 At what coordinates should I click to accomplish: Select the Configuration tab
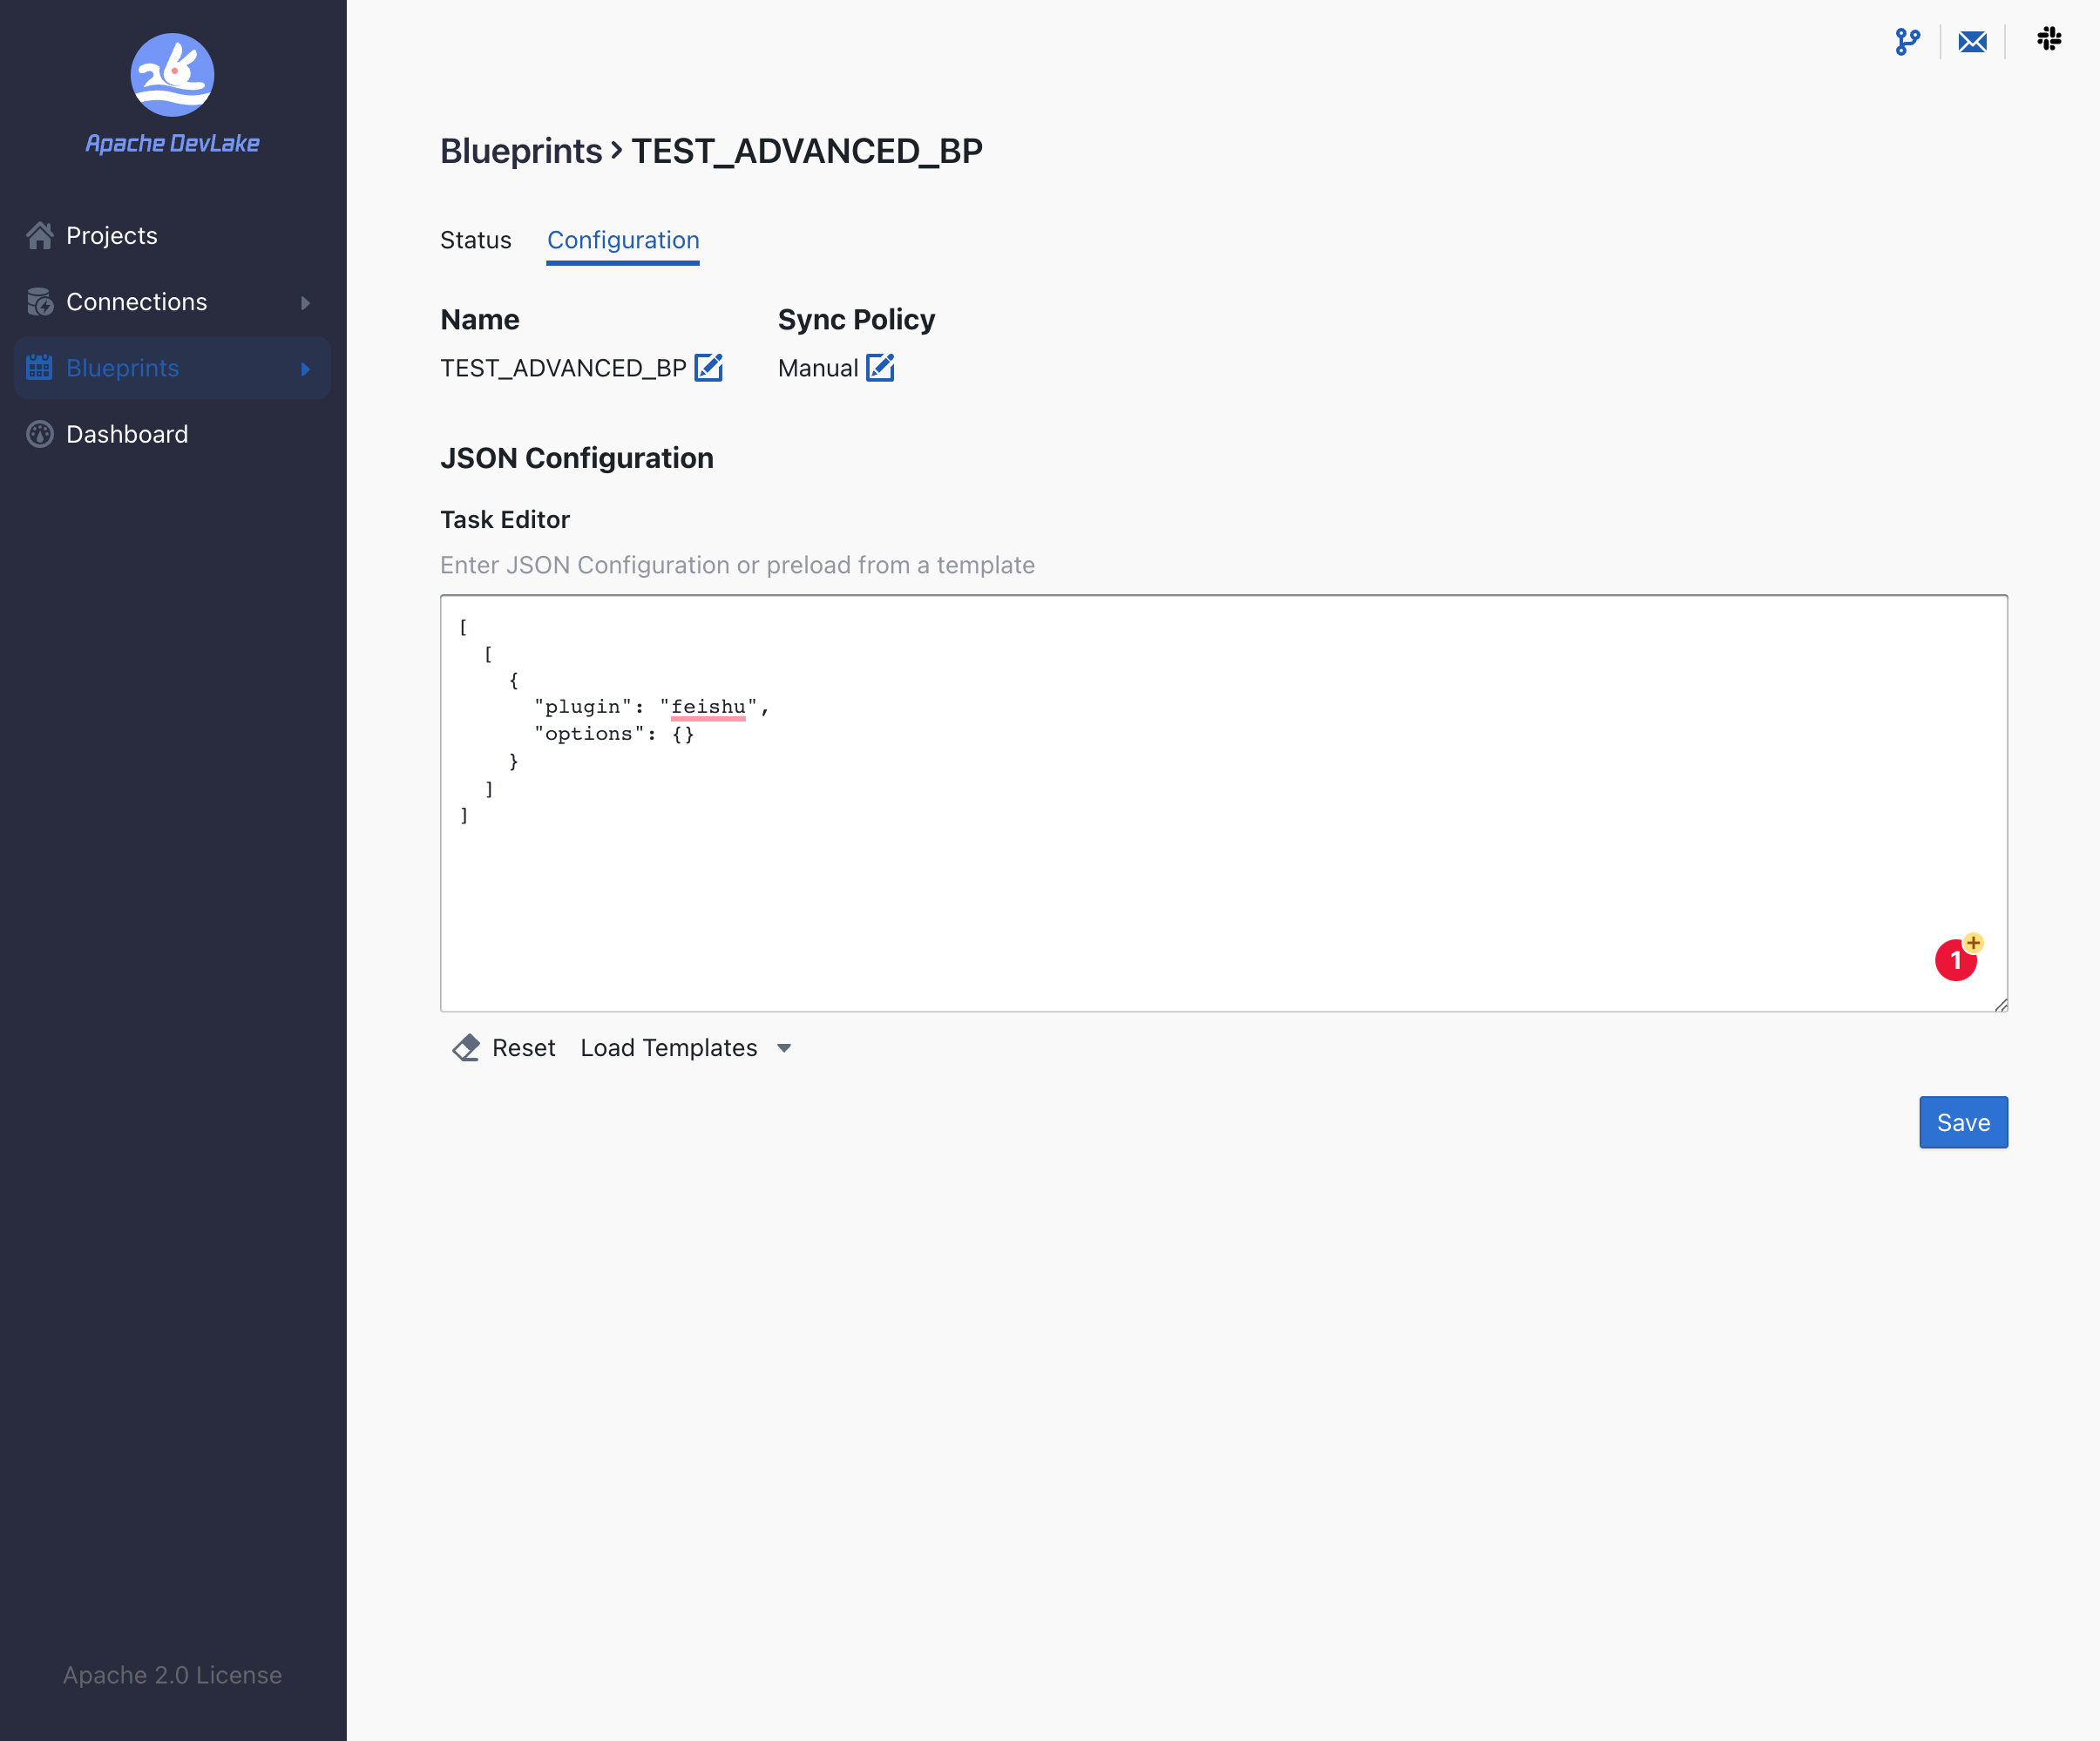[622, 240]
